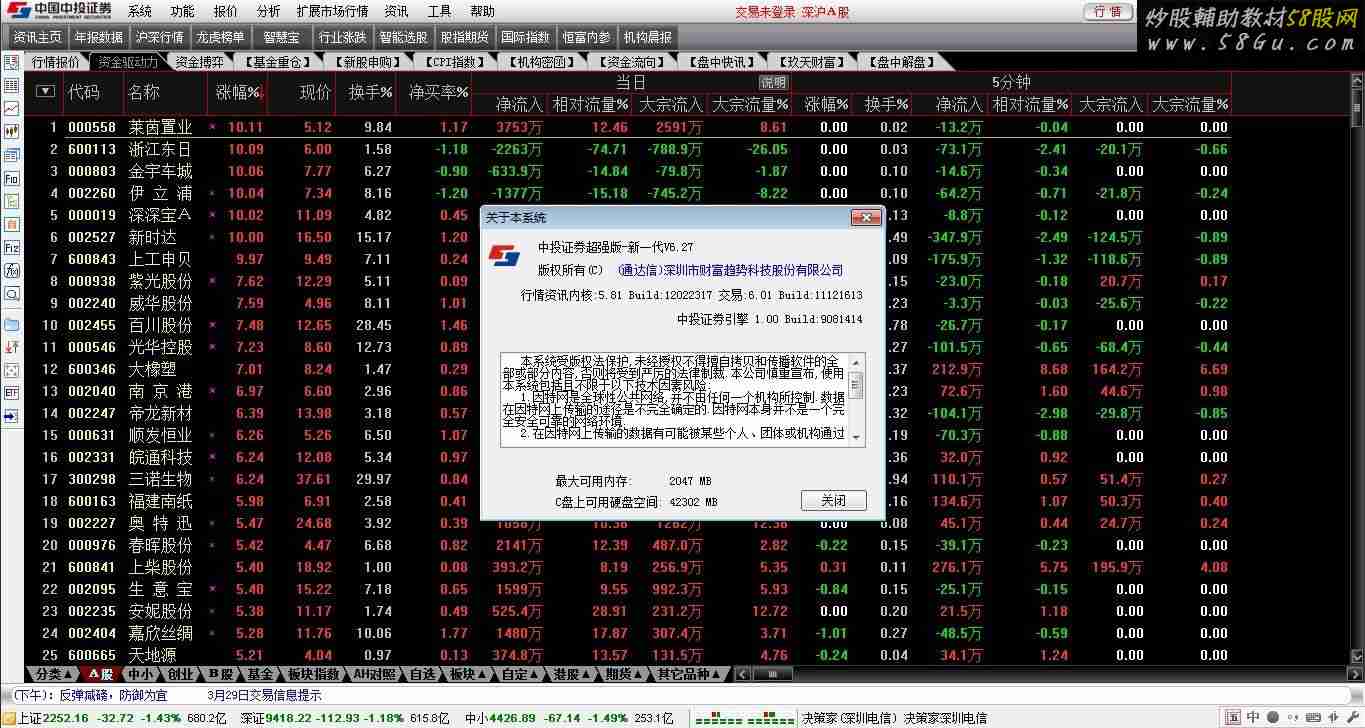The width and height of the screenshot is (1365, 728).
Task: Expand the 港股▲ bottom tab menu
Action: click(574, 674)
